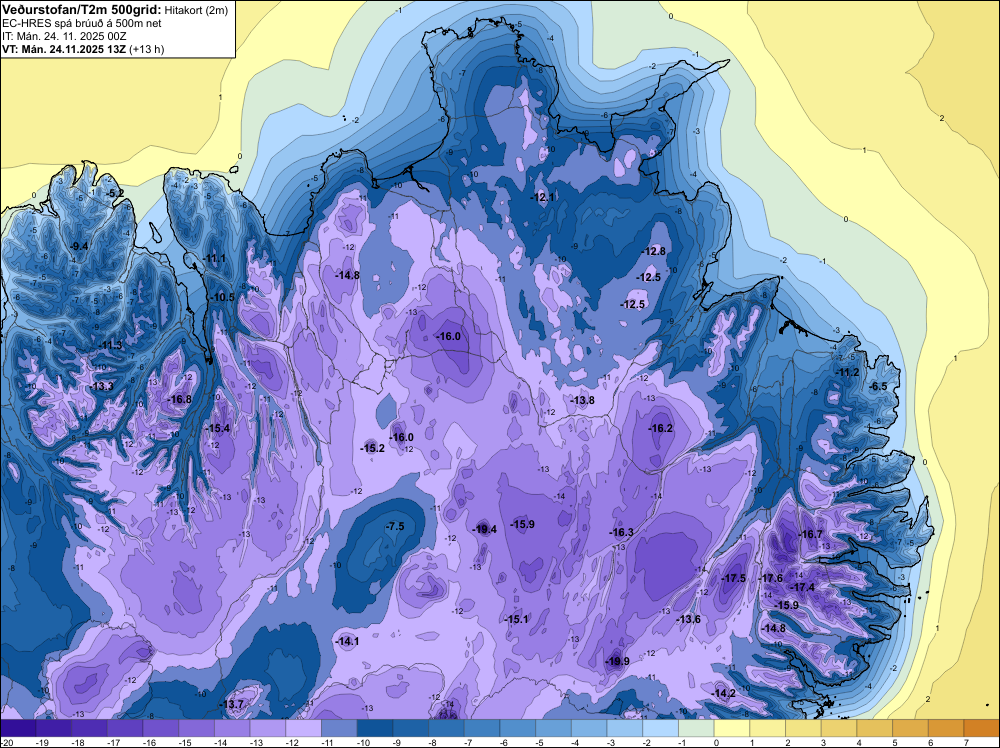
Task: Click the '7' tick label in the color bar
Action: coord(967,742)
